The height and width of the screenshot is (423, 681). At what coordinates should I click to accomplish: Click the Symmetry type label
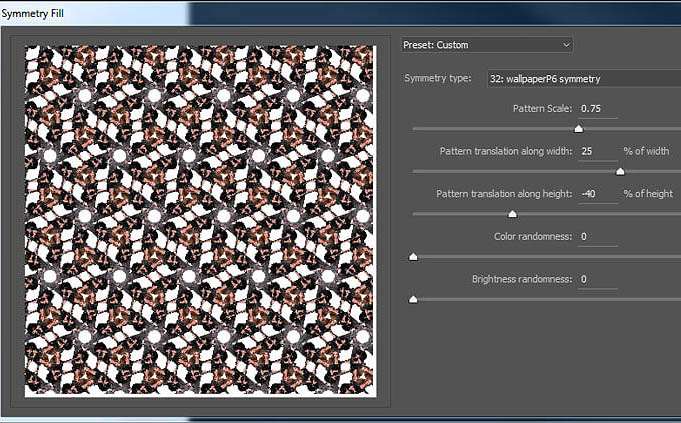(437, 79)
